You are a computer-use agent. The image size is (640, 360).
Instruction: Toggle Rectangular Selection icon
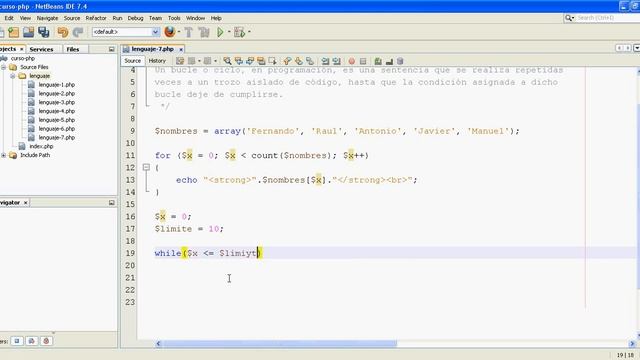point(273,61)
